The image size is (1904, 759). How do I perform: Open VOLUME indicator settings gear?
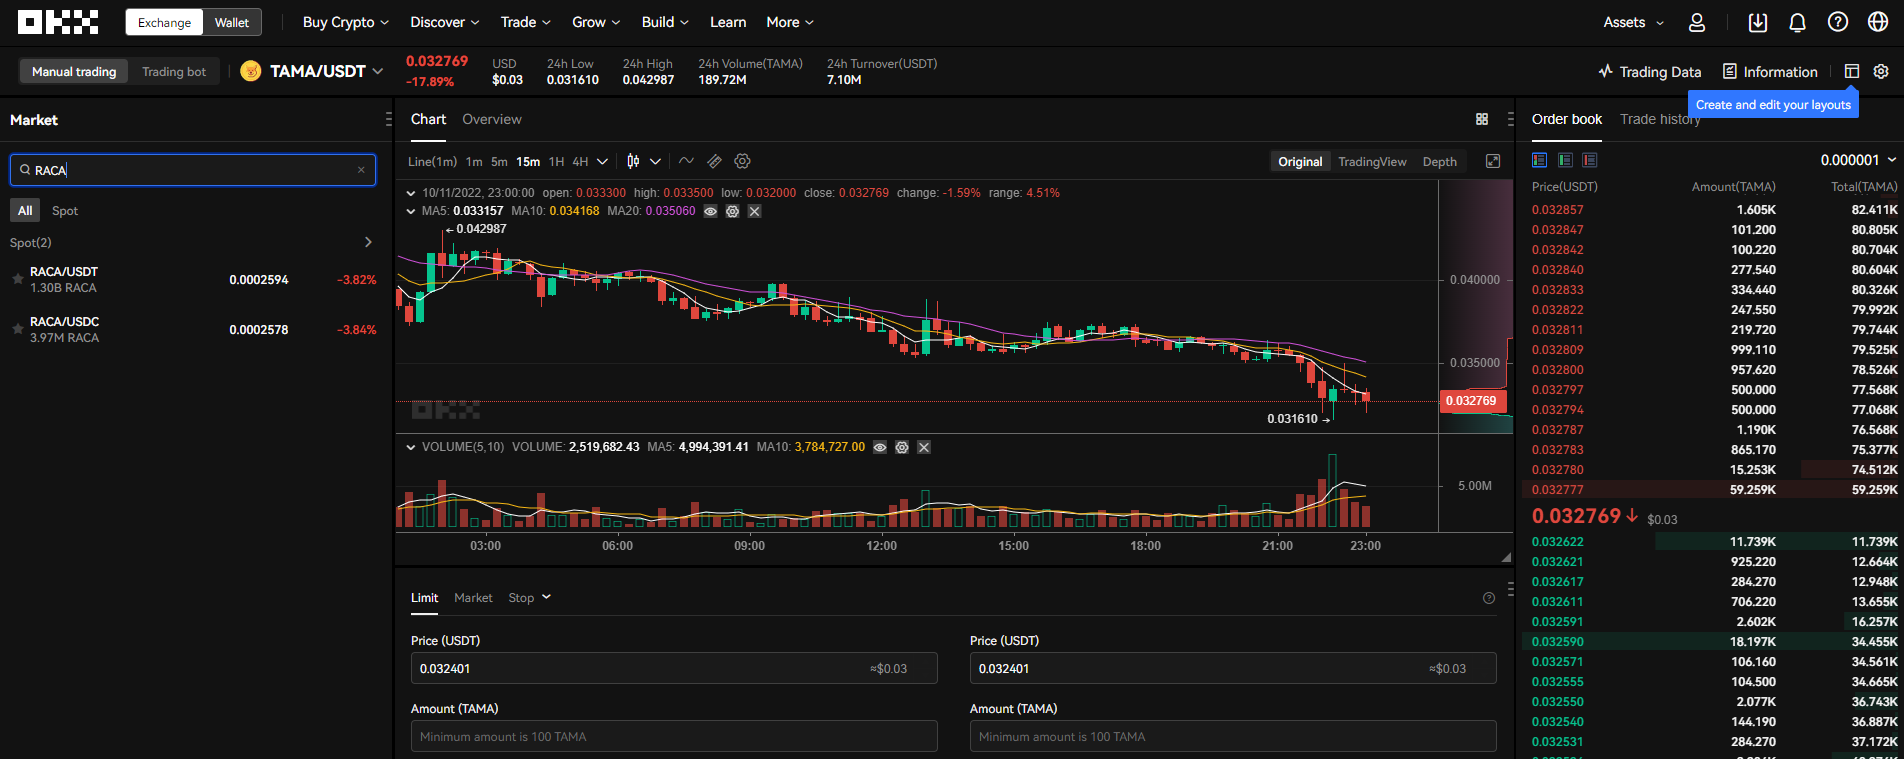[902, 447]
